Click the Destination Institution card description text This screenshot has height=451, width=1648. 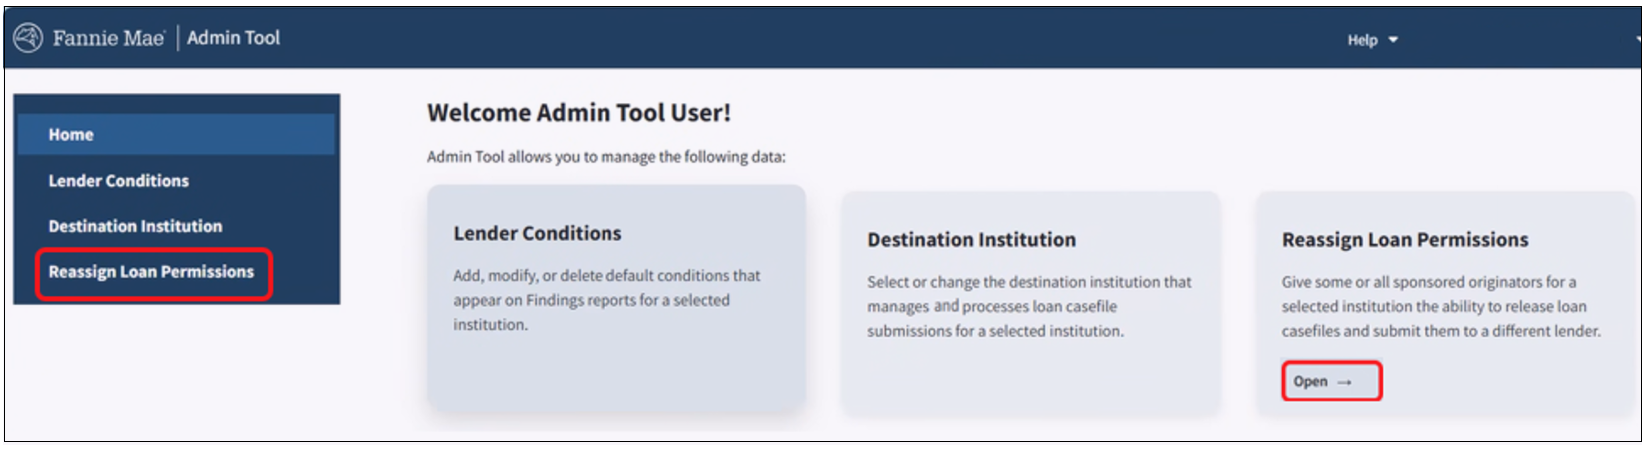point(1029,306)
